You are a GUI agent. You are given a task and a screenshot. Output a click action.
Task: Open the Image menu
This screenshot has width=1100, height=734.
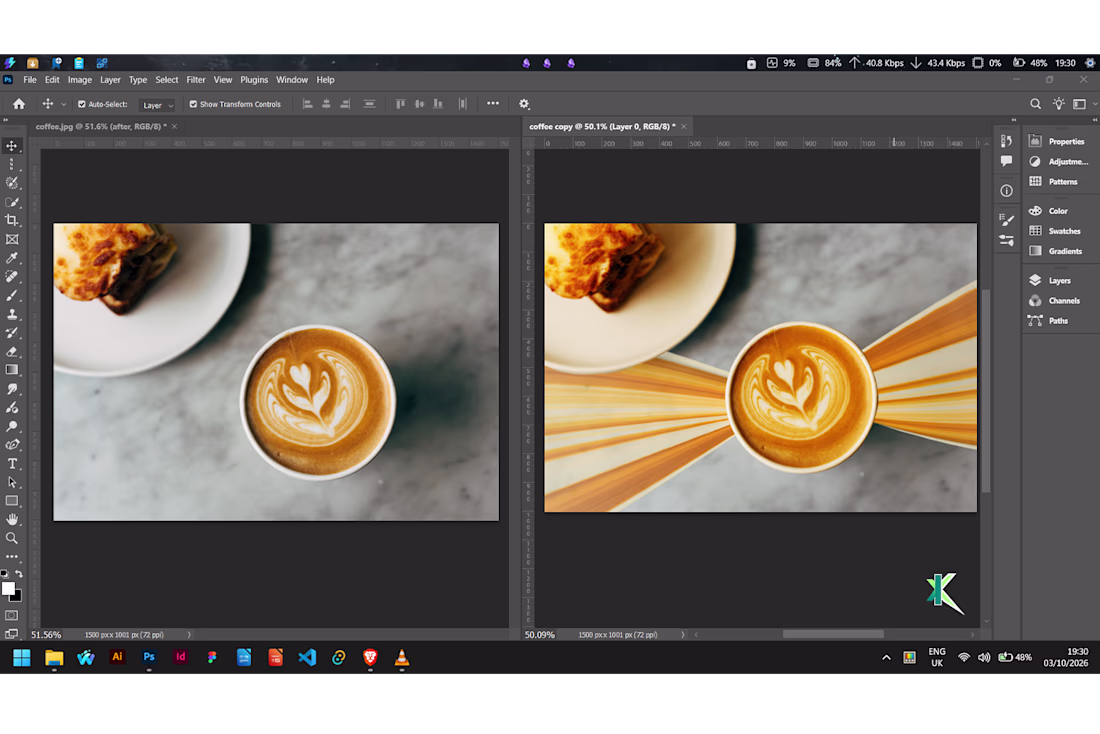tap(80, 80)
